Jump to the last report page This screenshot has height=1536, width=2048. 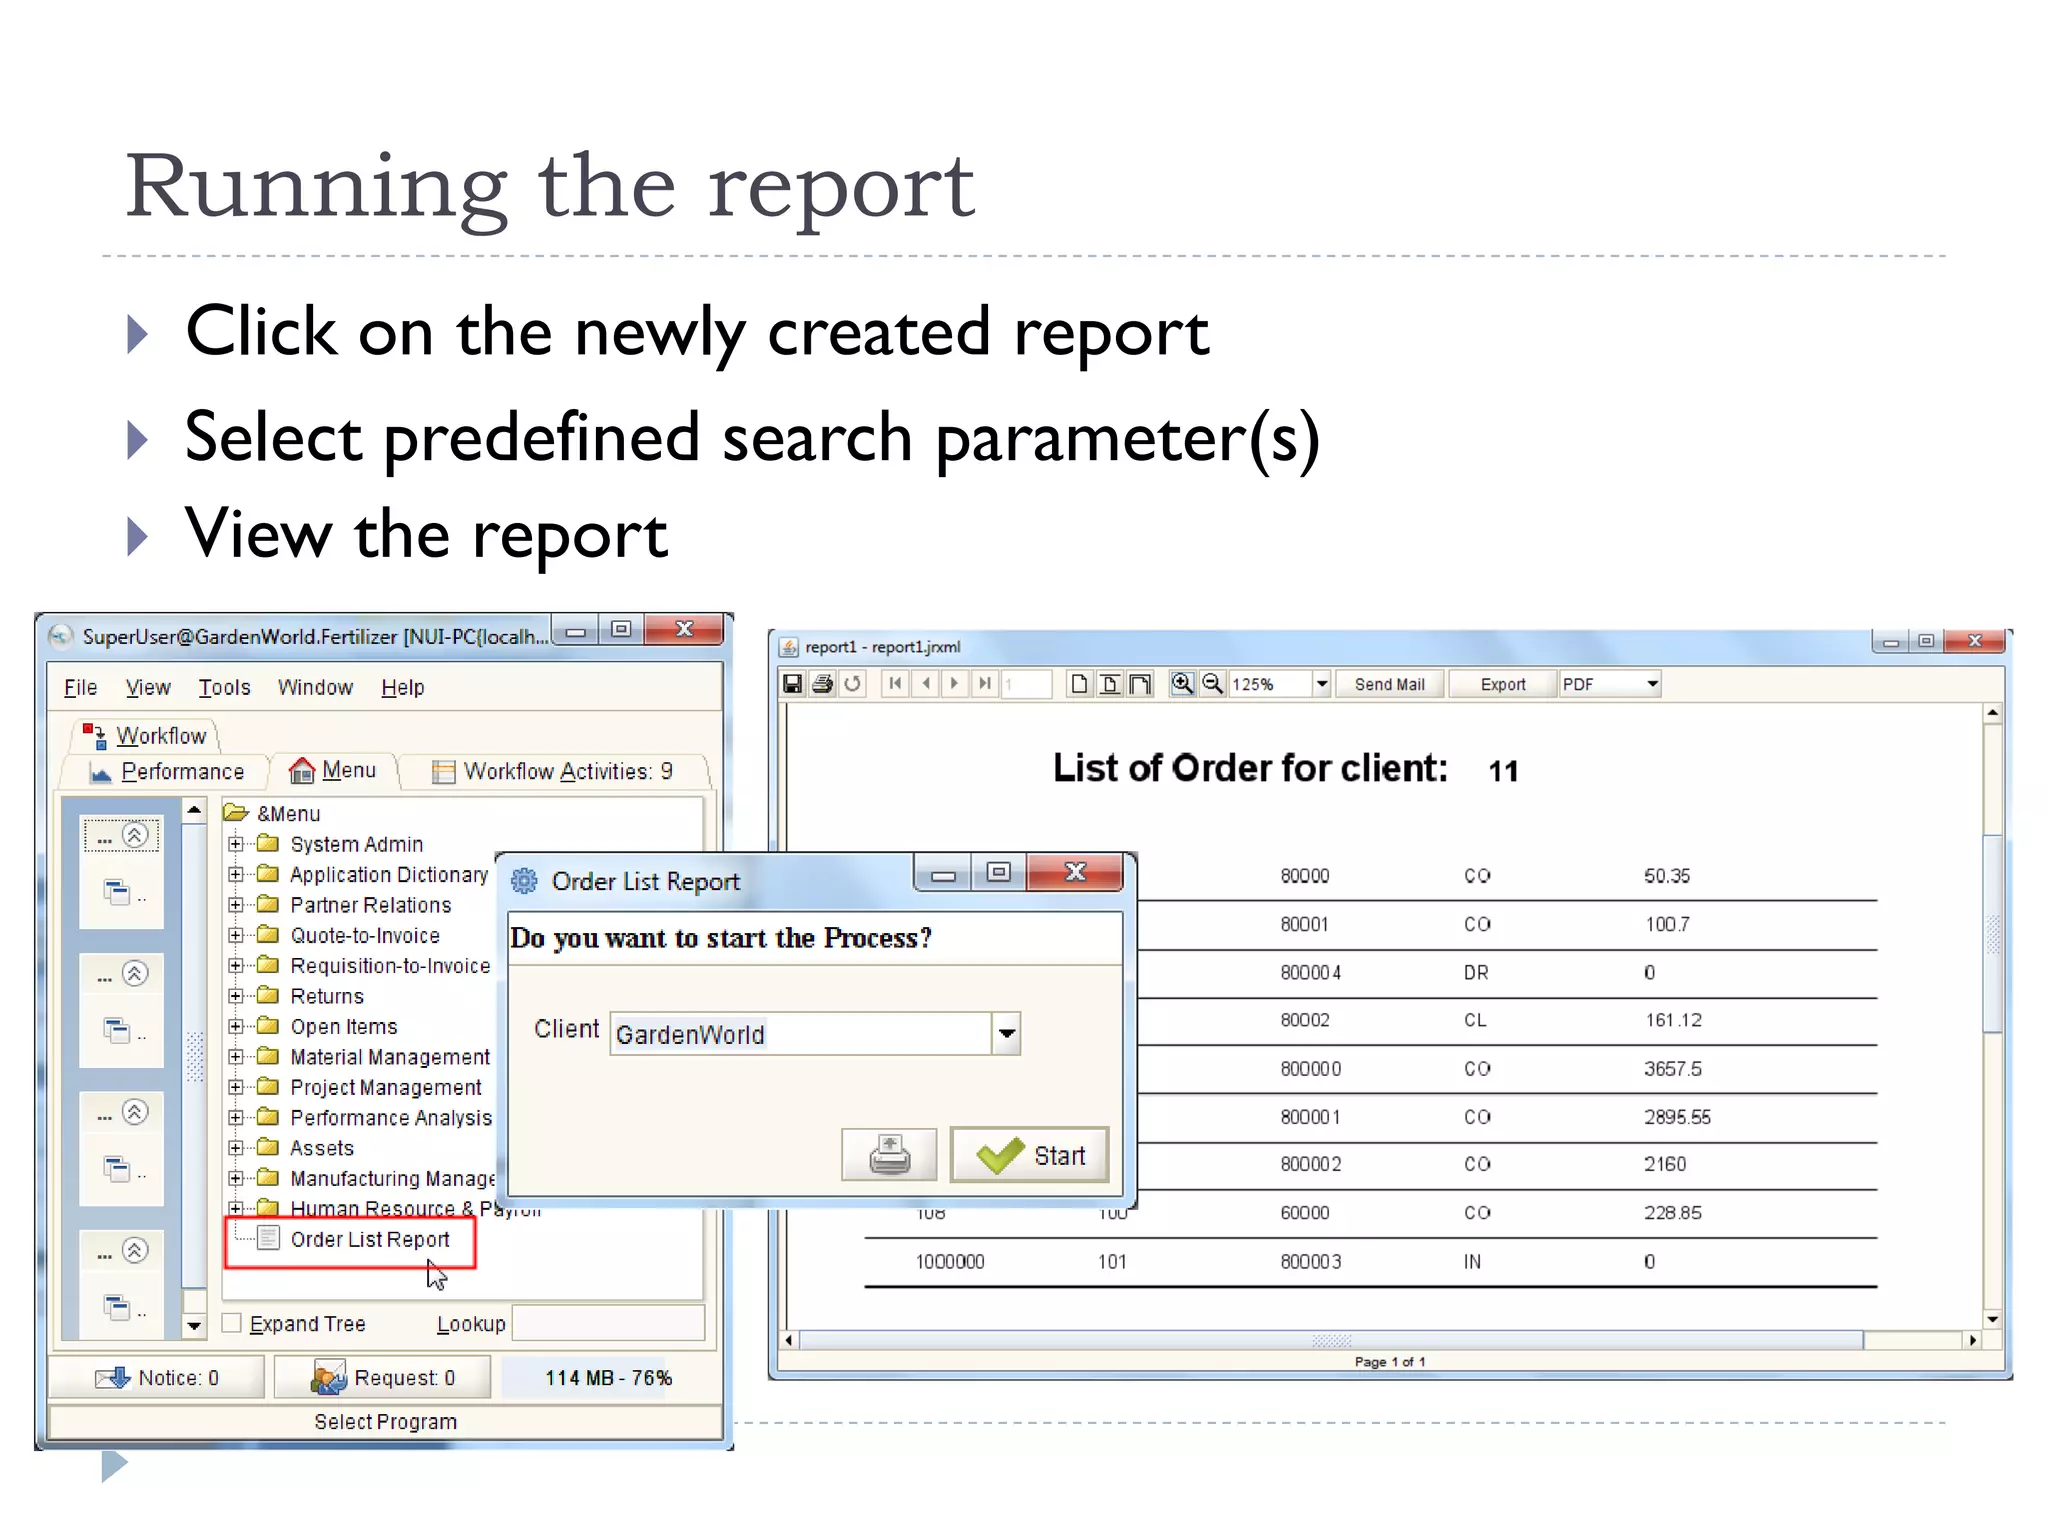(x=984, y=683)
